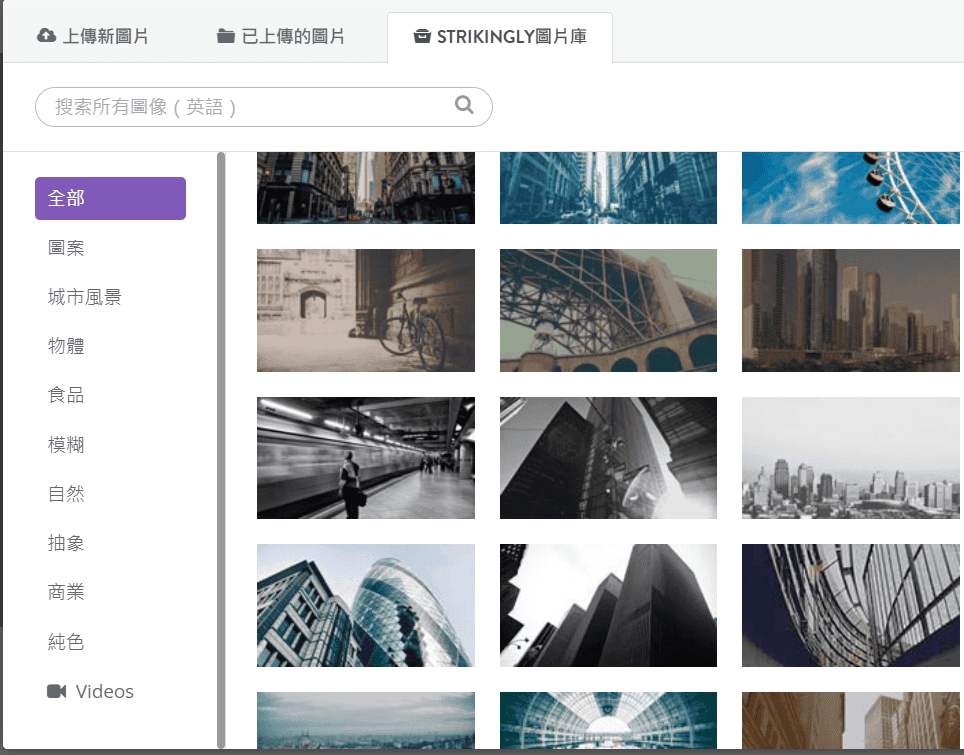964x755 pixels.
Task: Select the 商業 category
Action: tap(66, 592)
